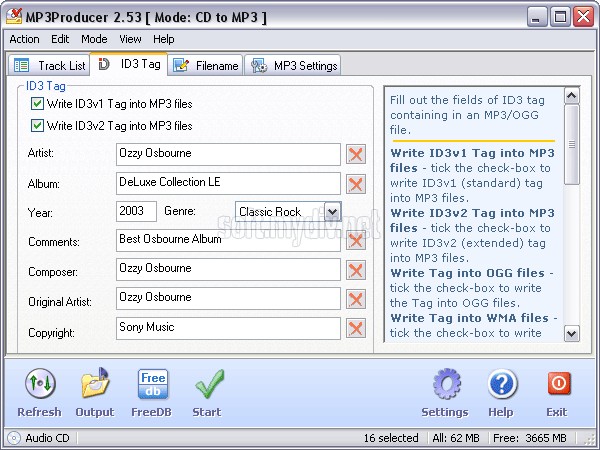Open the Action menu
Screen dimensions: 600x450
pyautogui.click(x=24, y=39)
